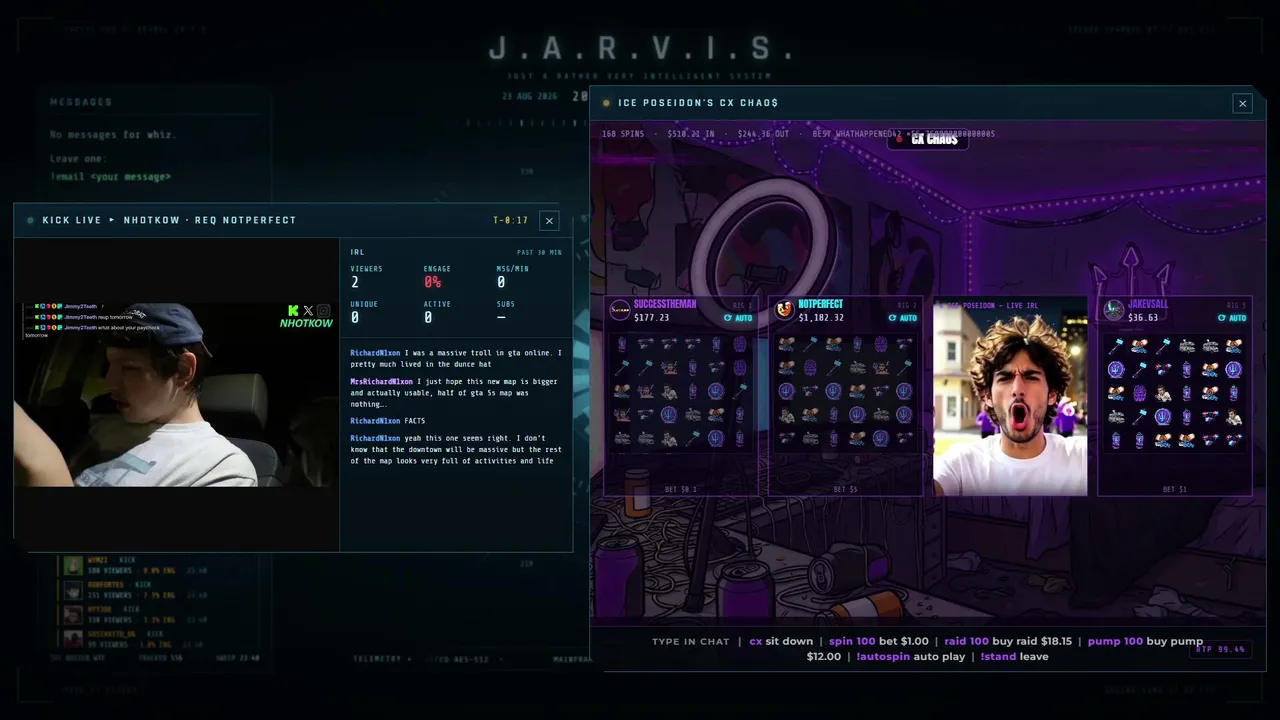
Task: Click the ROBFORTES stream avatar in J.A.R.V.I.S. list
Action: pyautogui.click(x=73, y=590)
